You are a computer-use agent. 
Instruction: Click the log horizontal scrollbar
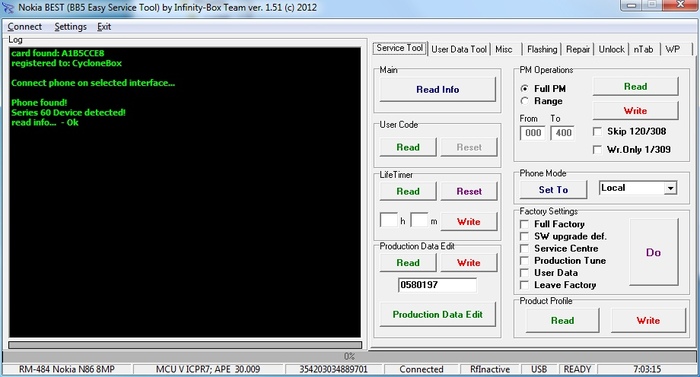185,345
